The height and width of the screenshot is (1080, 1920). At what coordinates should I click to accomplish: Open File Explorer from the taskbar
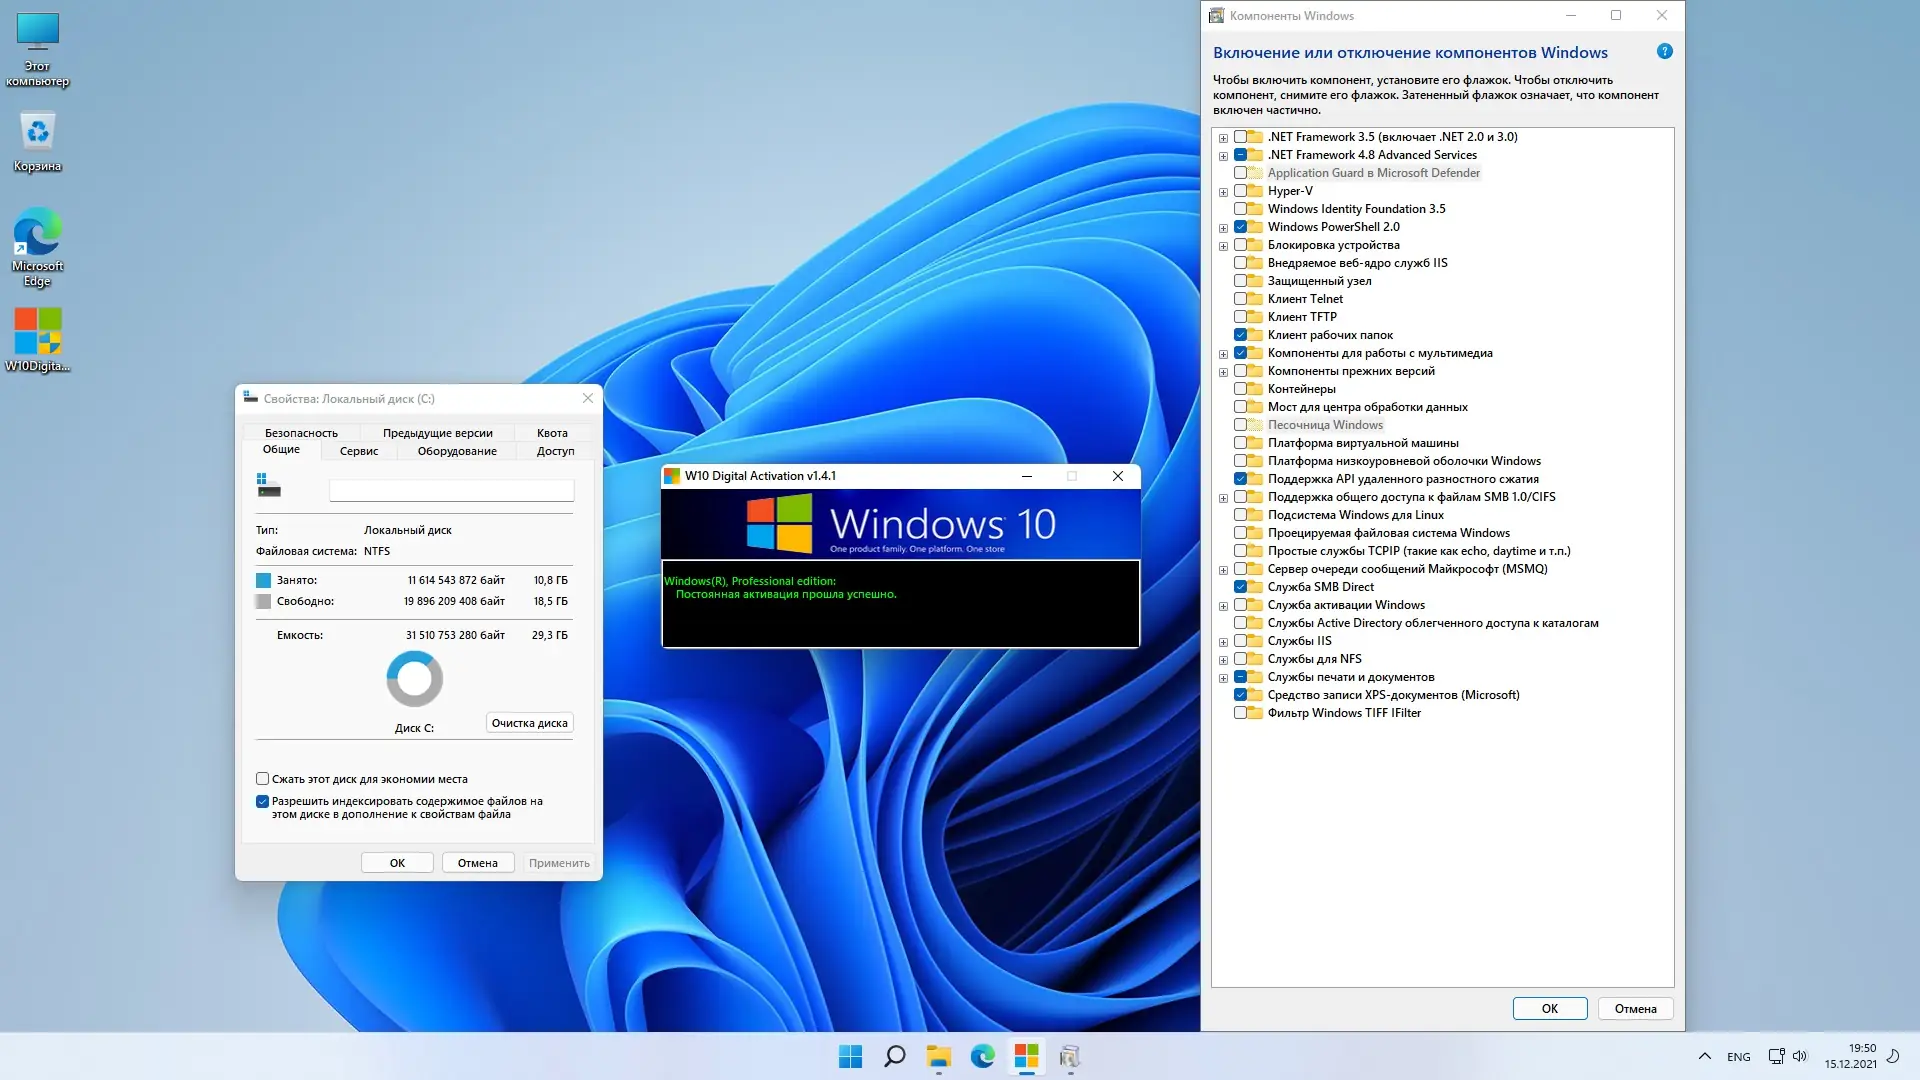(x=938, y=1056)
